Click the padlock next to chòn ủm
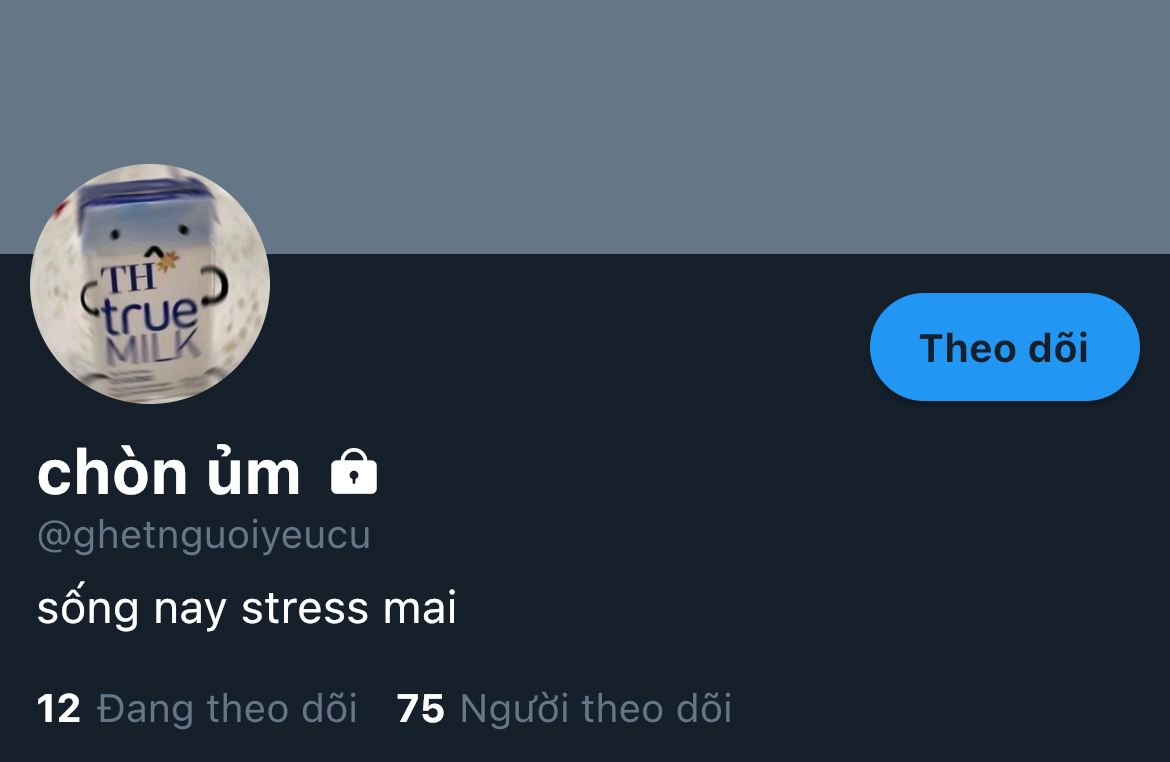Image resolution: width=1170 pixels, height=762 pixels. pos(354,472)
